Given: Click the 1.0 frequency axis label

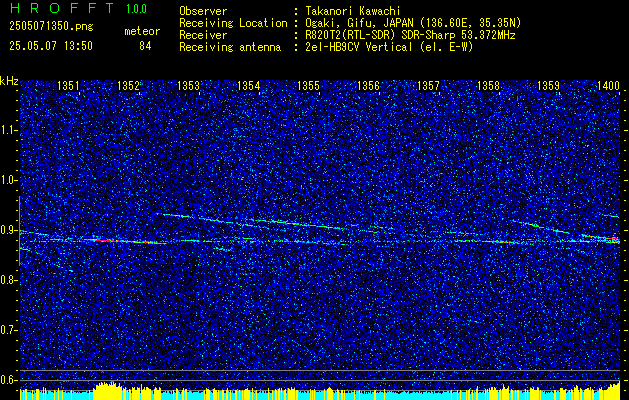Looking at the screenshot, I should click(x=9, y=180).
